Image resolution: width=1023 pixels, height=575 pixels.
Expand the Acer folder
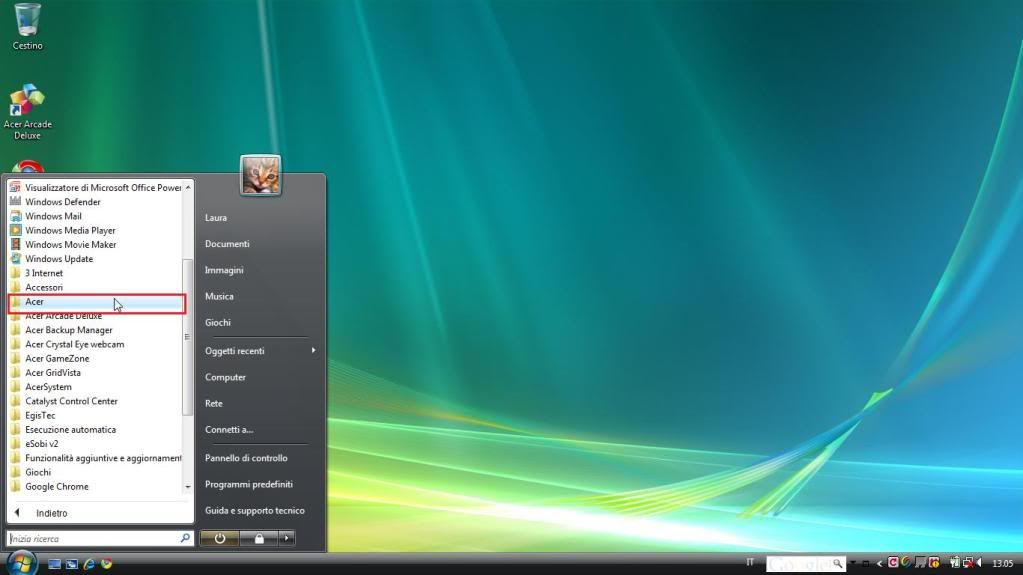(97, 302)
